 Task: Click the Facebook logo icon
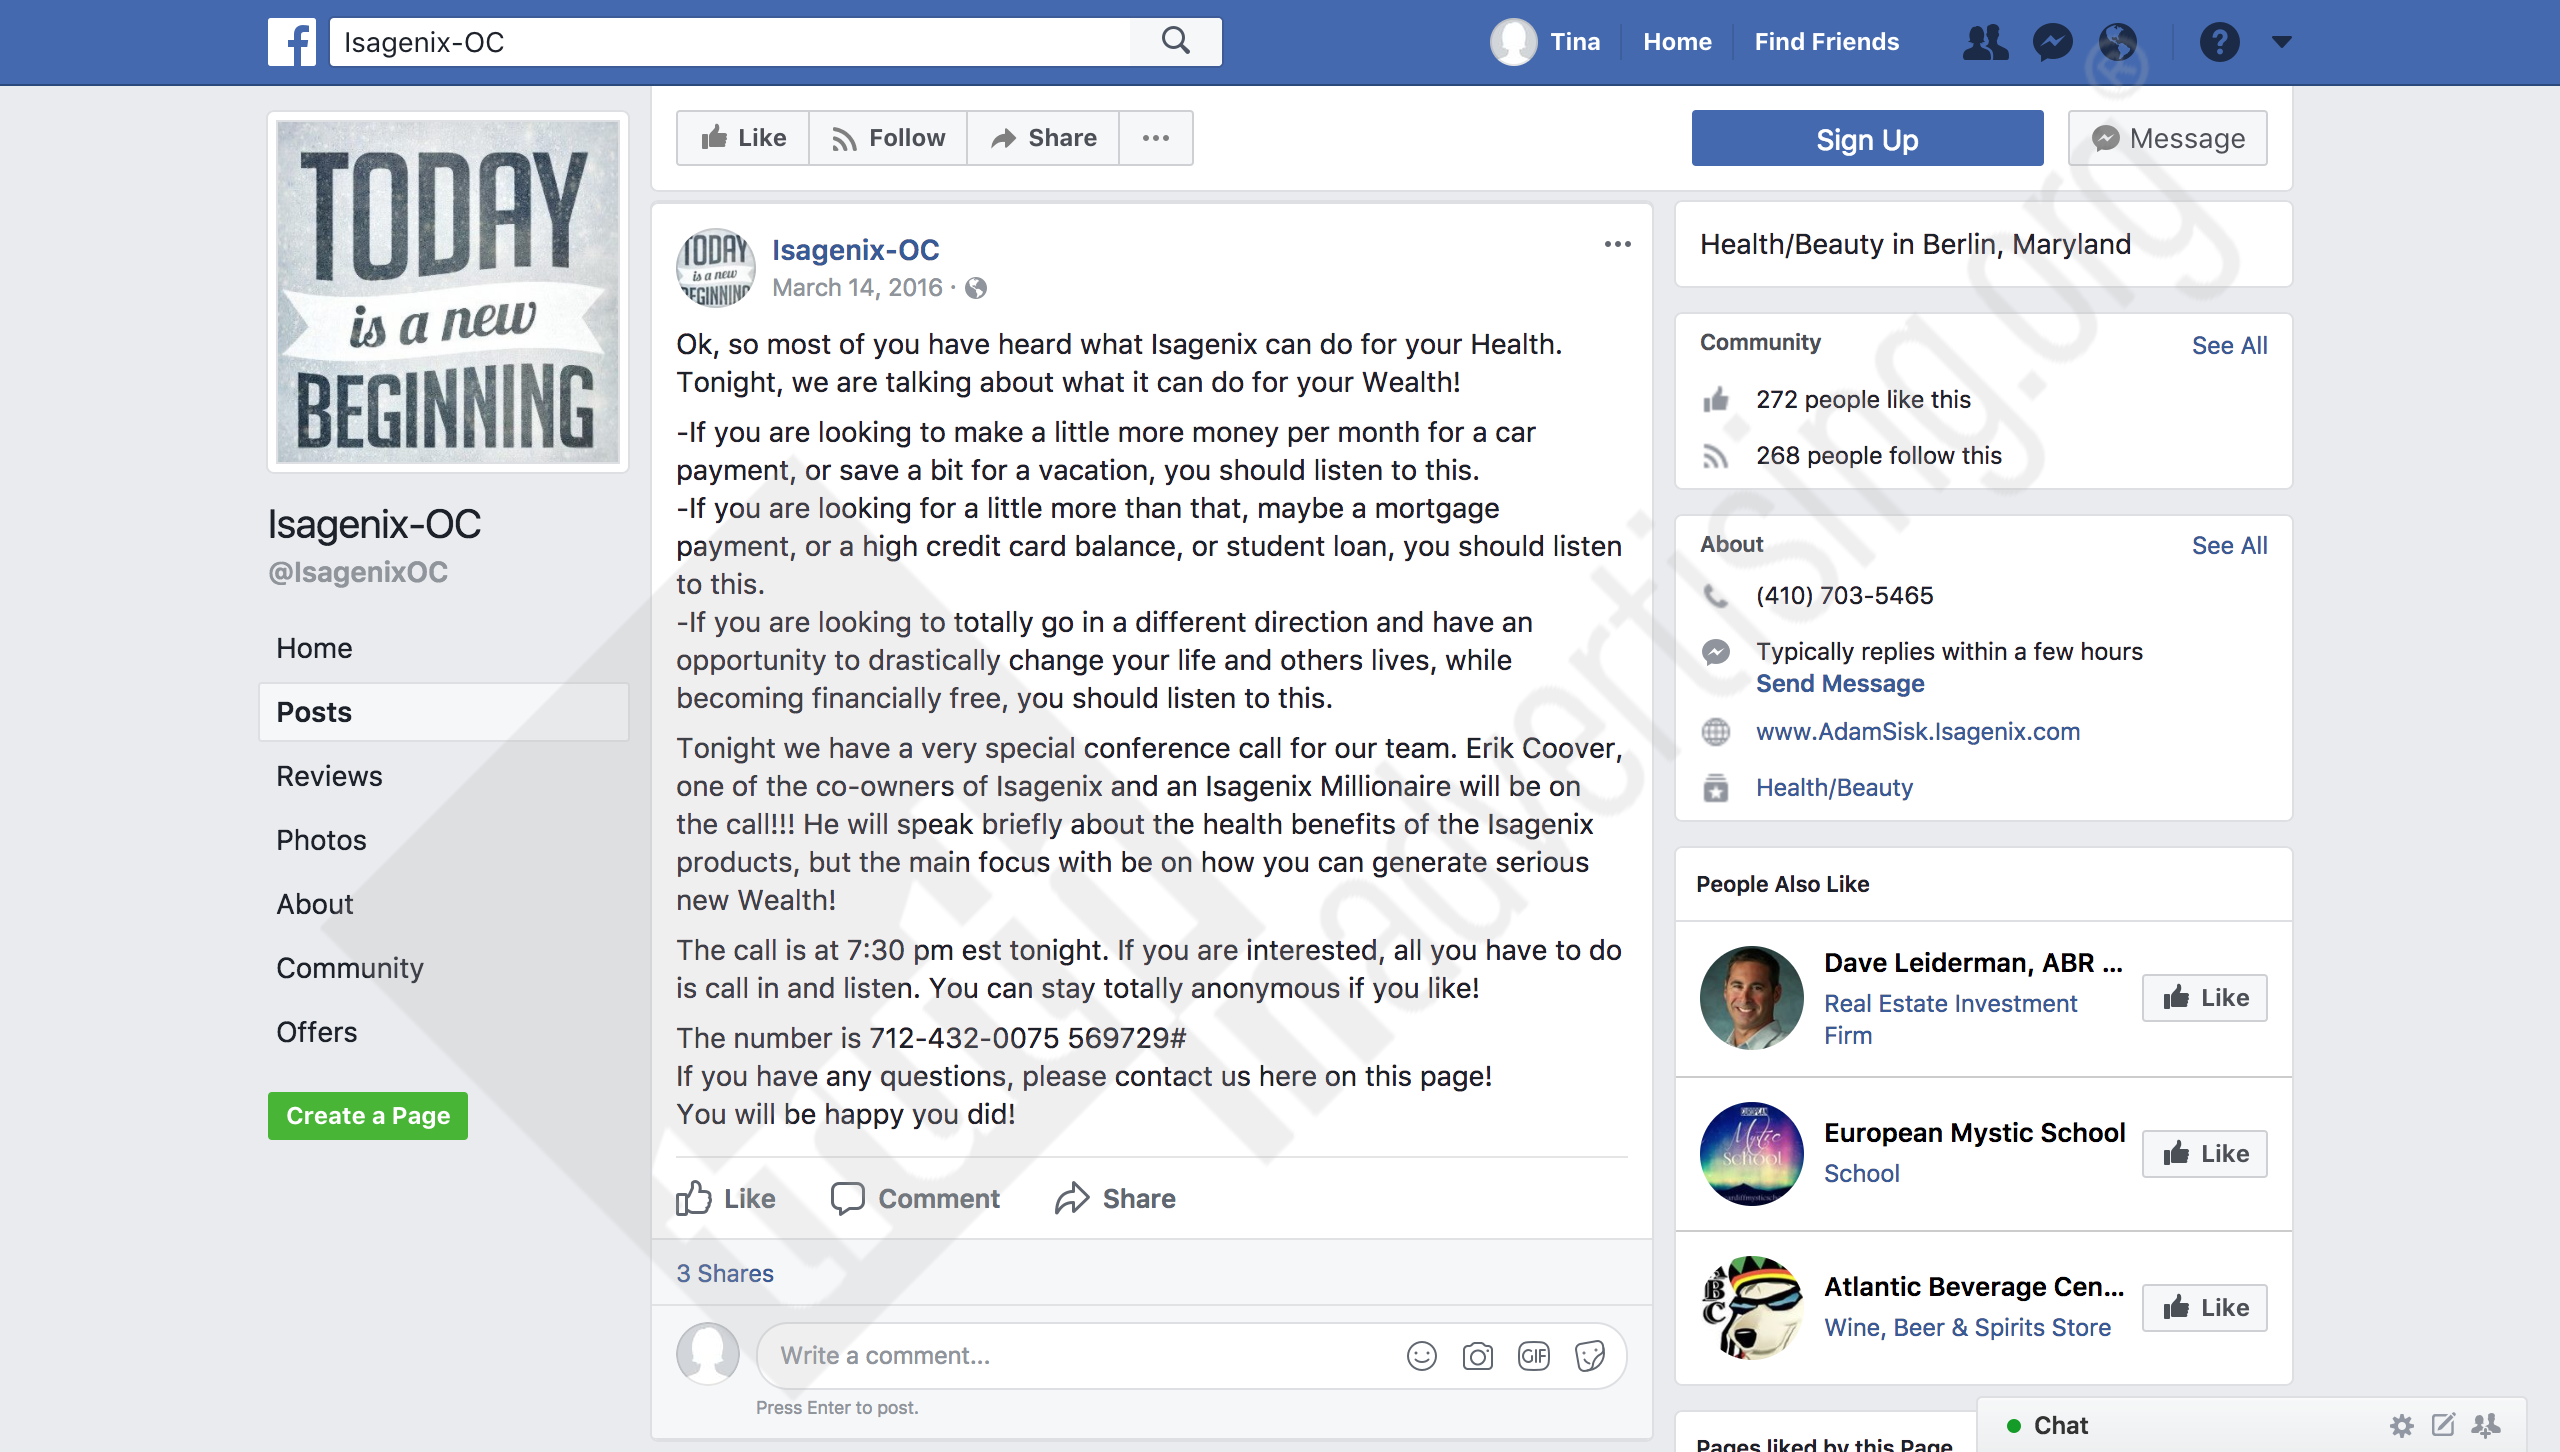(292, 42)
